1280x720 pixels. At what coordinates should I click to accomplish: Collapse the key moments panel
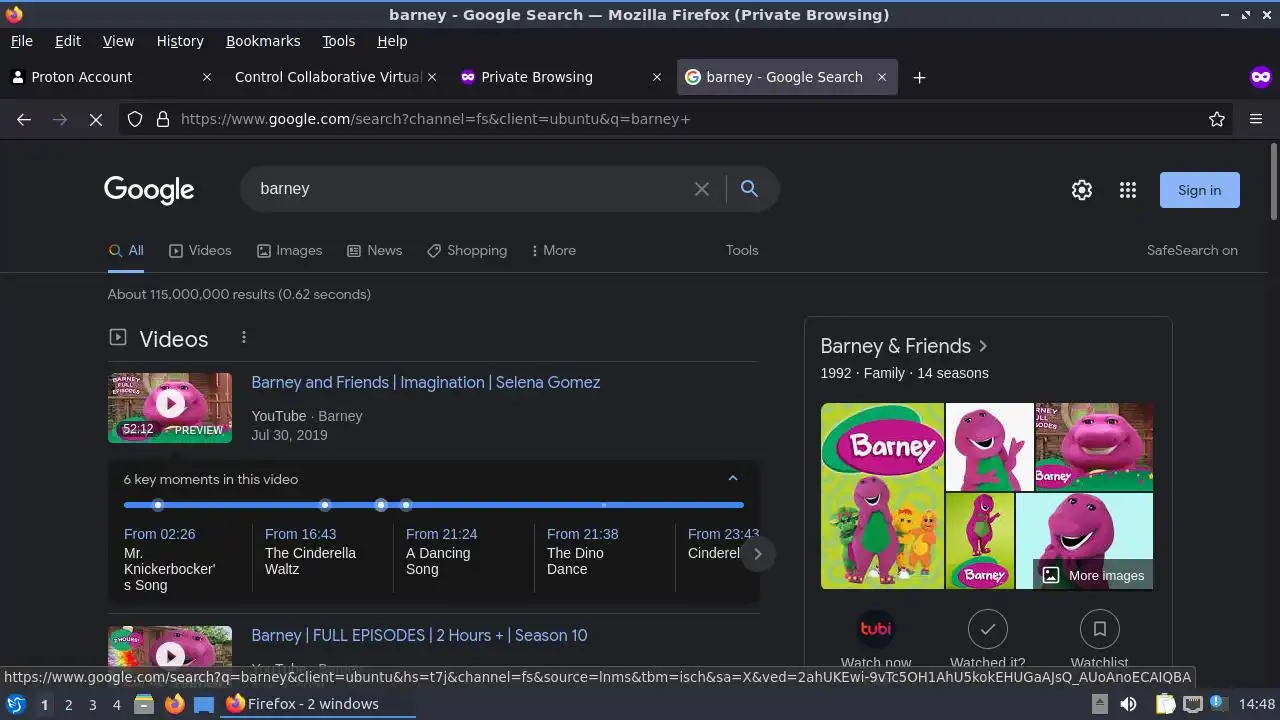click(x=733, y=479)
